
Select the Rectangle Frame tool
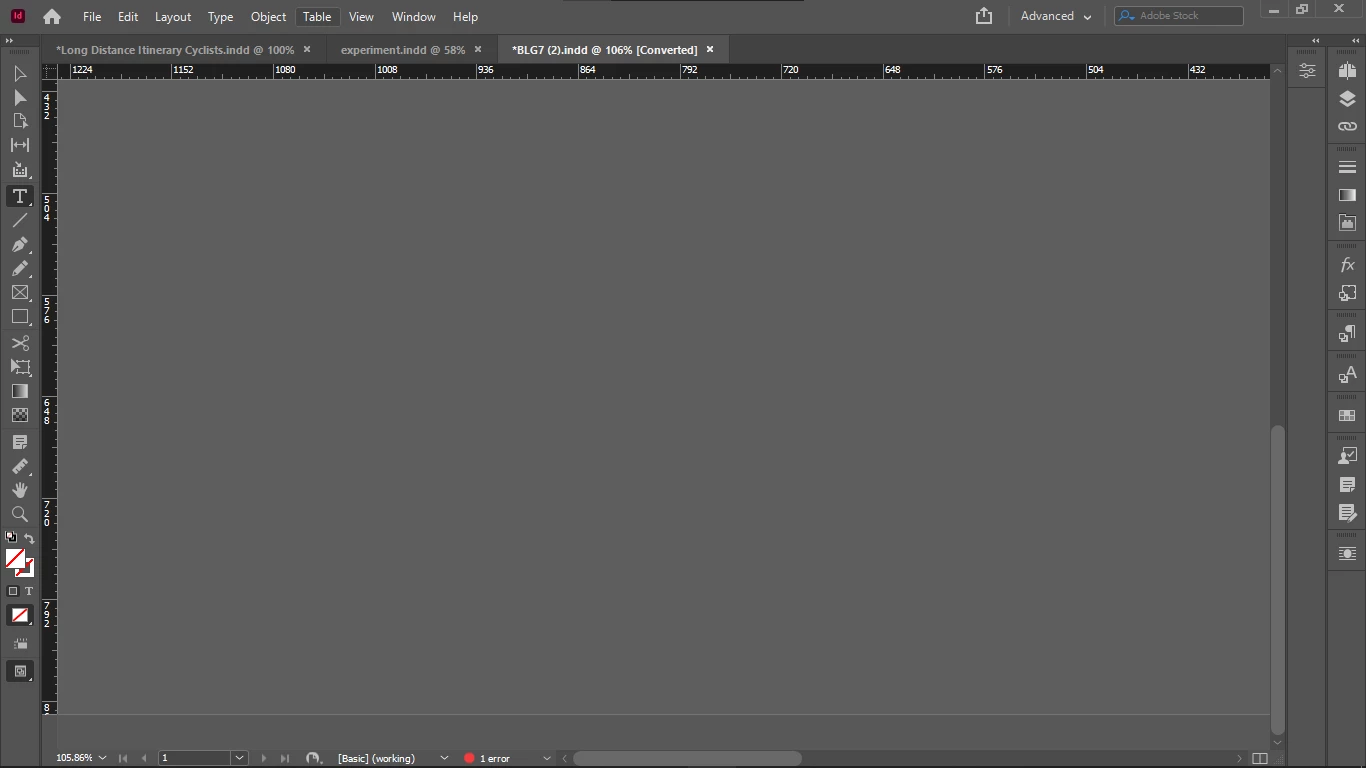19,292
